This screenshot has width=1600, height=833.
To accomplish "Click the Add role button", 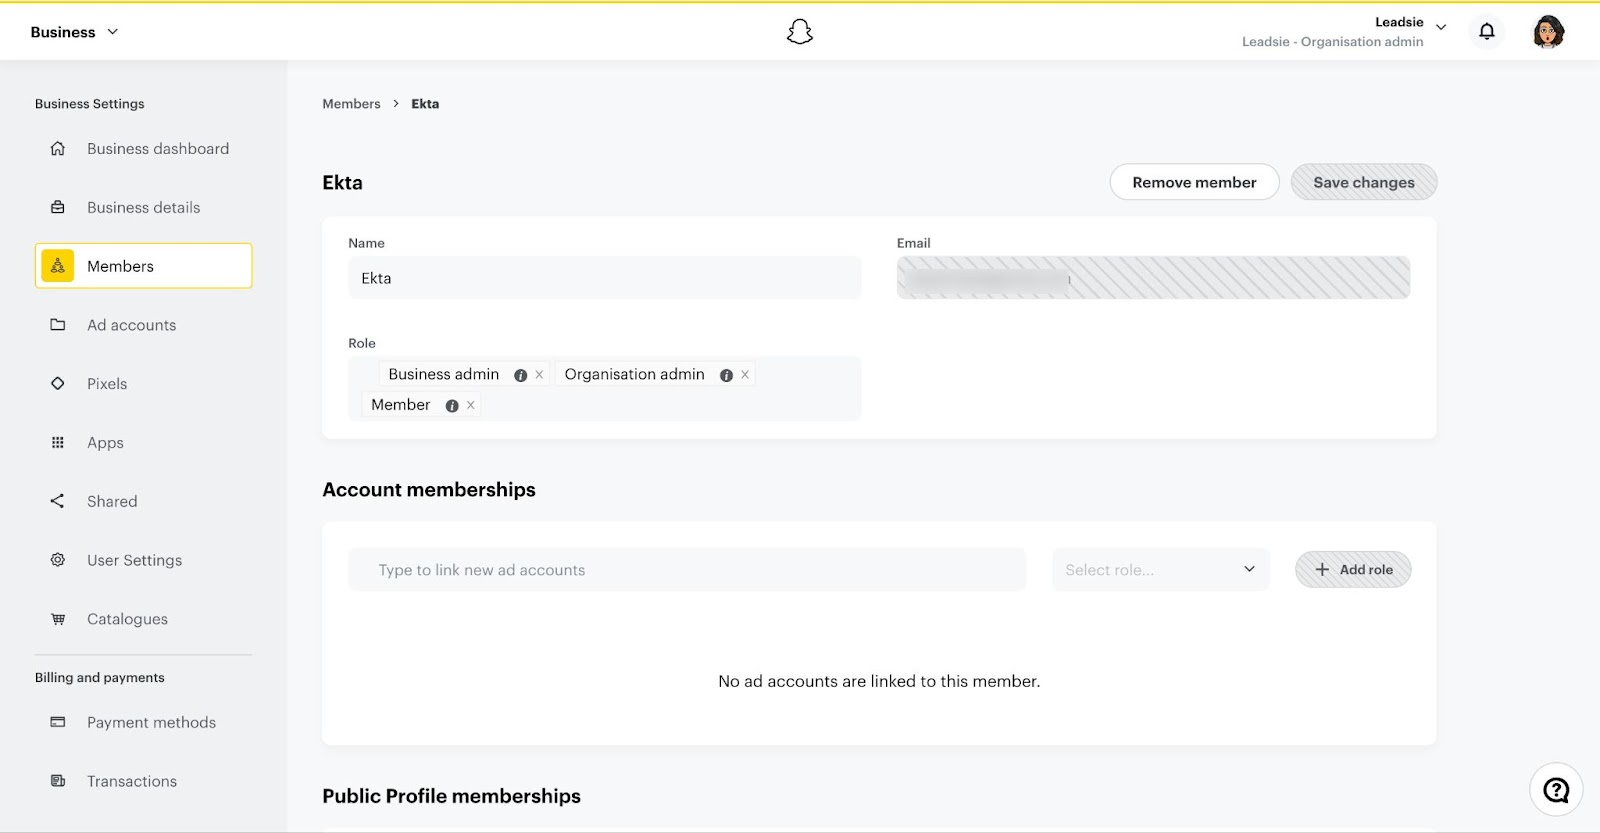I will pos(1353,569).
